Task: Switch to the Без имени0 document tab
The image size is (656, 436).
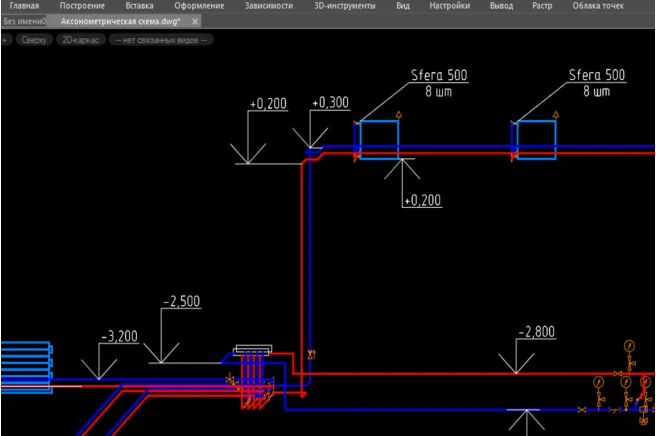Action: (24, 21)
